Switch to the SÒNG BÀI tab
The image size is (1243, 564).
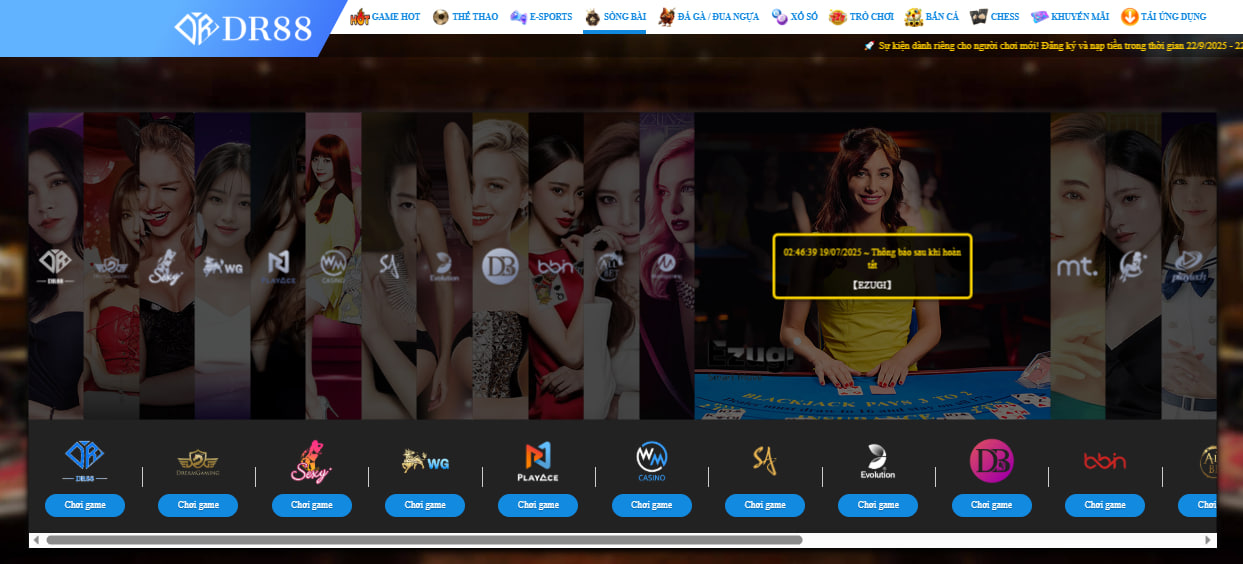click(x=615, y=17)
